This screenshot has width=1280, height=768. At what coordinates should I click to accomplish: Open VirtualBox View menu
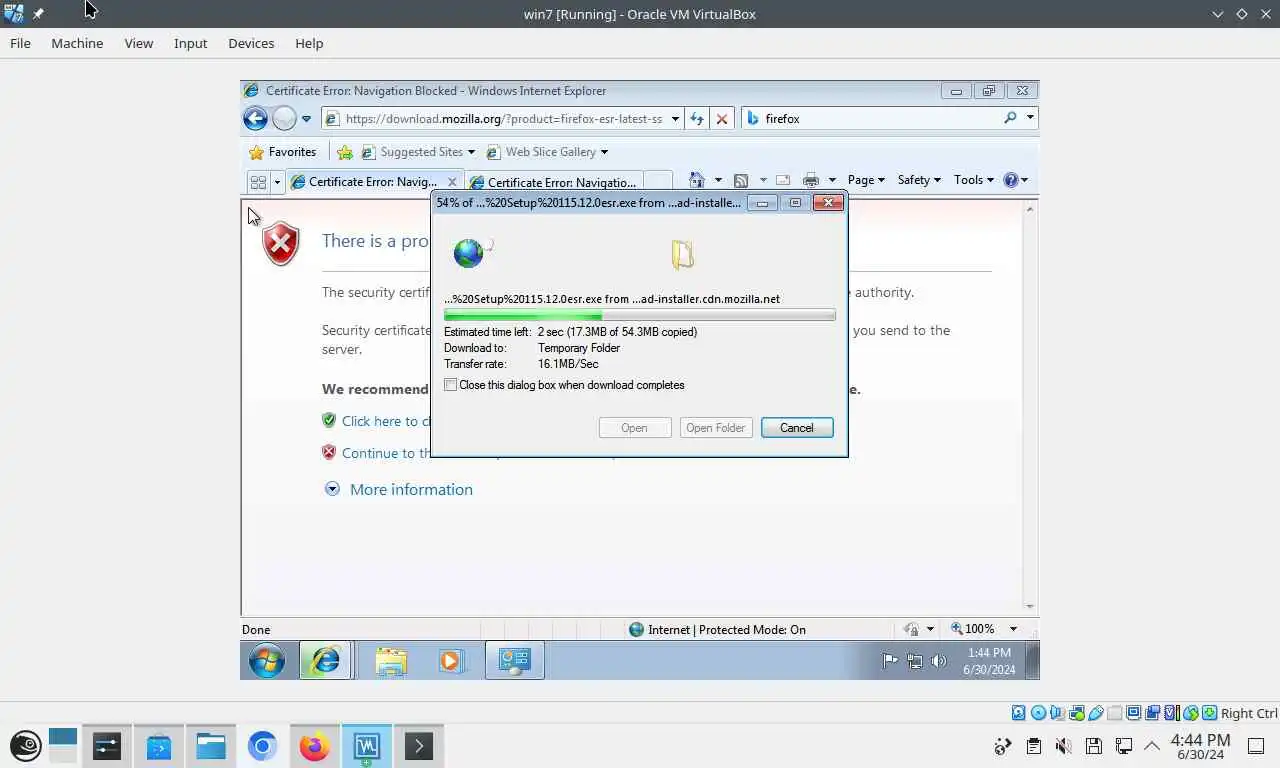tap(139, 43)
